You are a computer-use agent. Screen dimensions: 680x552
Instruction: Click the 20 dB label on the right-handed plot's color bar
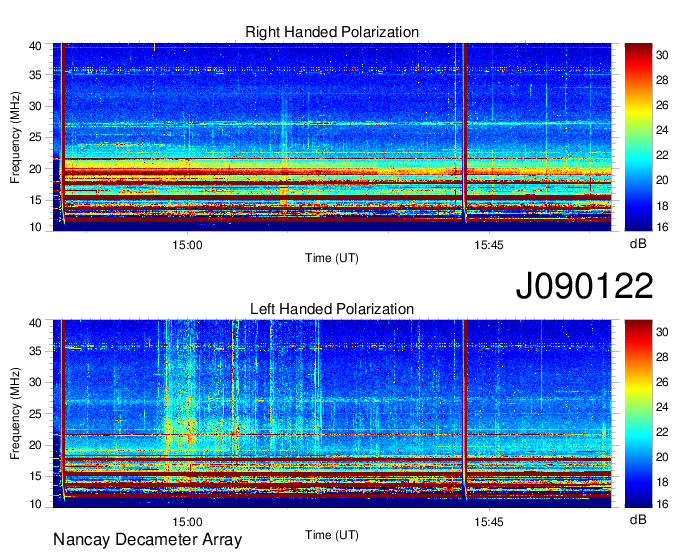(662, 180)
